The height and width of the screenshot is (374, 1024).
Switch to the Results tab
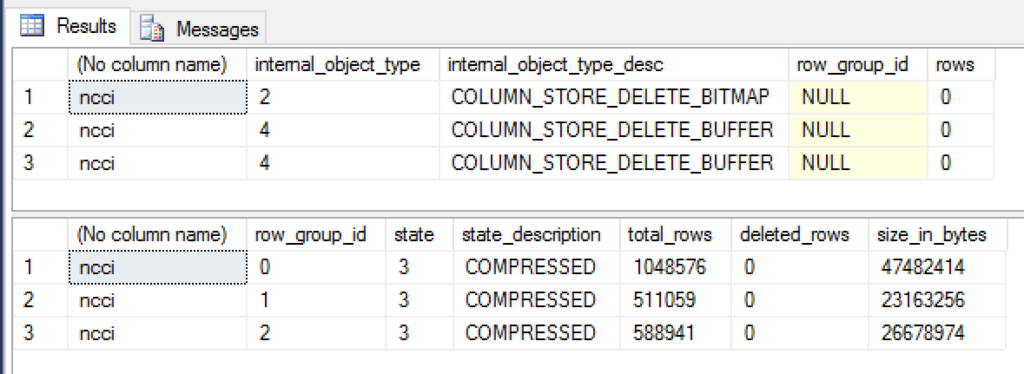point(69,26)
